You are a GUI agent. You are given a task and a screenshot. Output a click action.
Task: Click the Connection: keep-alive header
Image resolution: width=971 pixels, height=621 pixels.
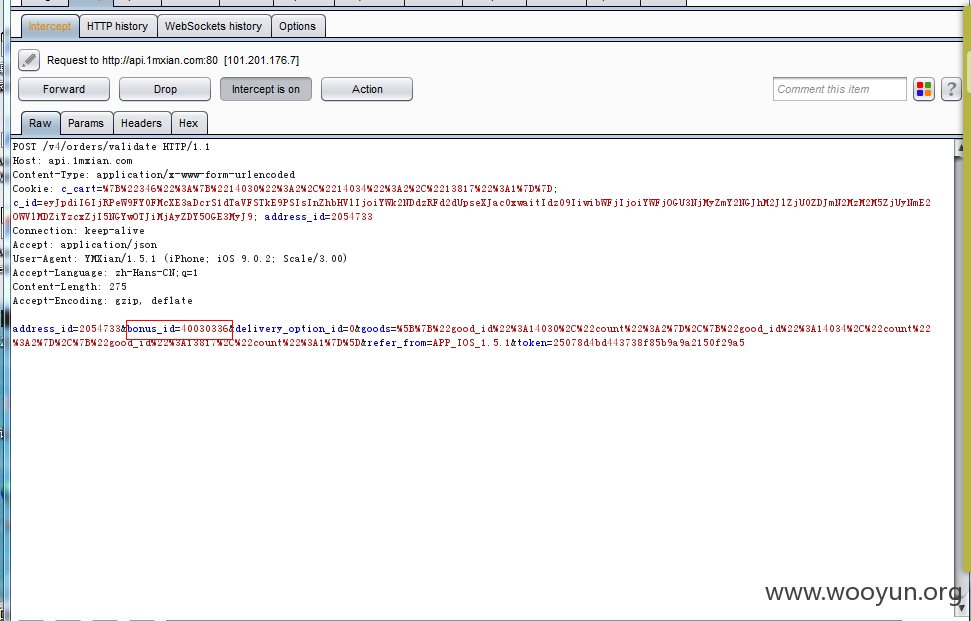[x=79, y=230]
